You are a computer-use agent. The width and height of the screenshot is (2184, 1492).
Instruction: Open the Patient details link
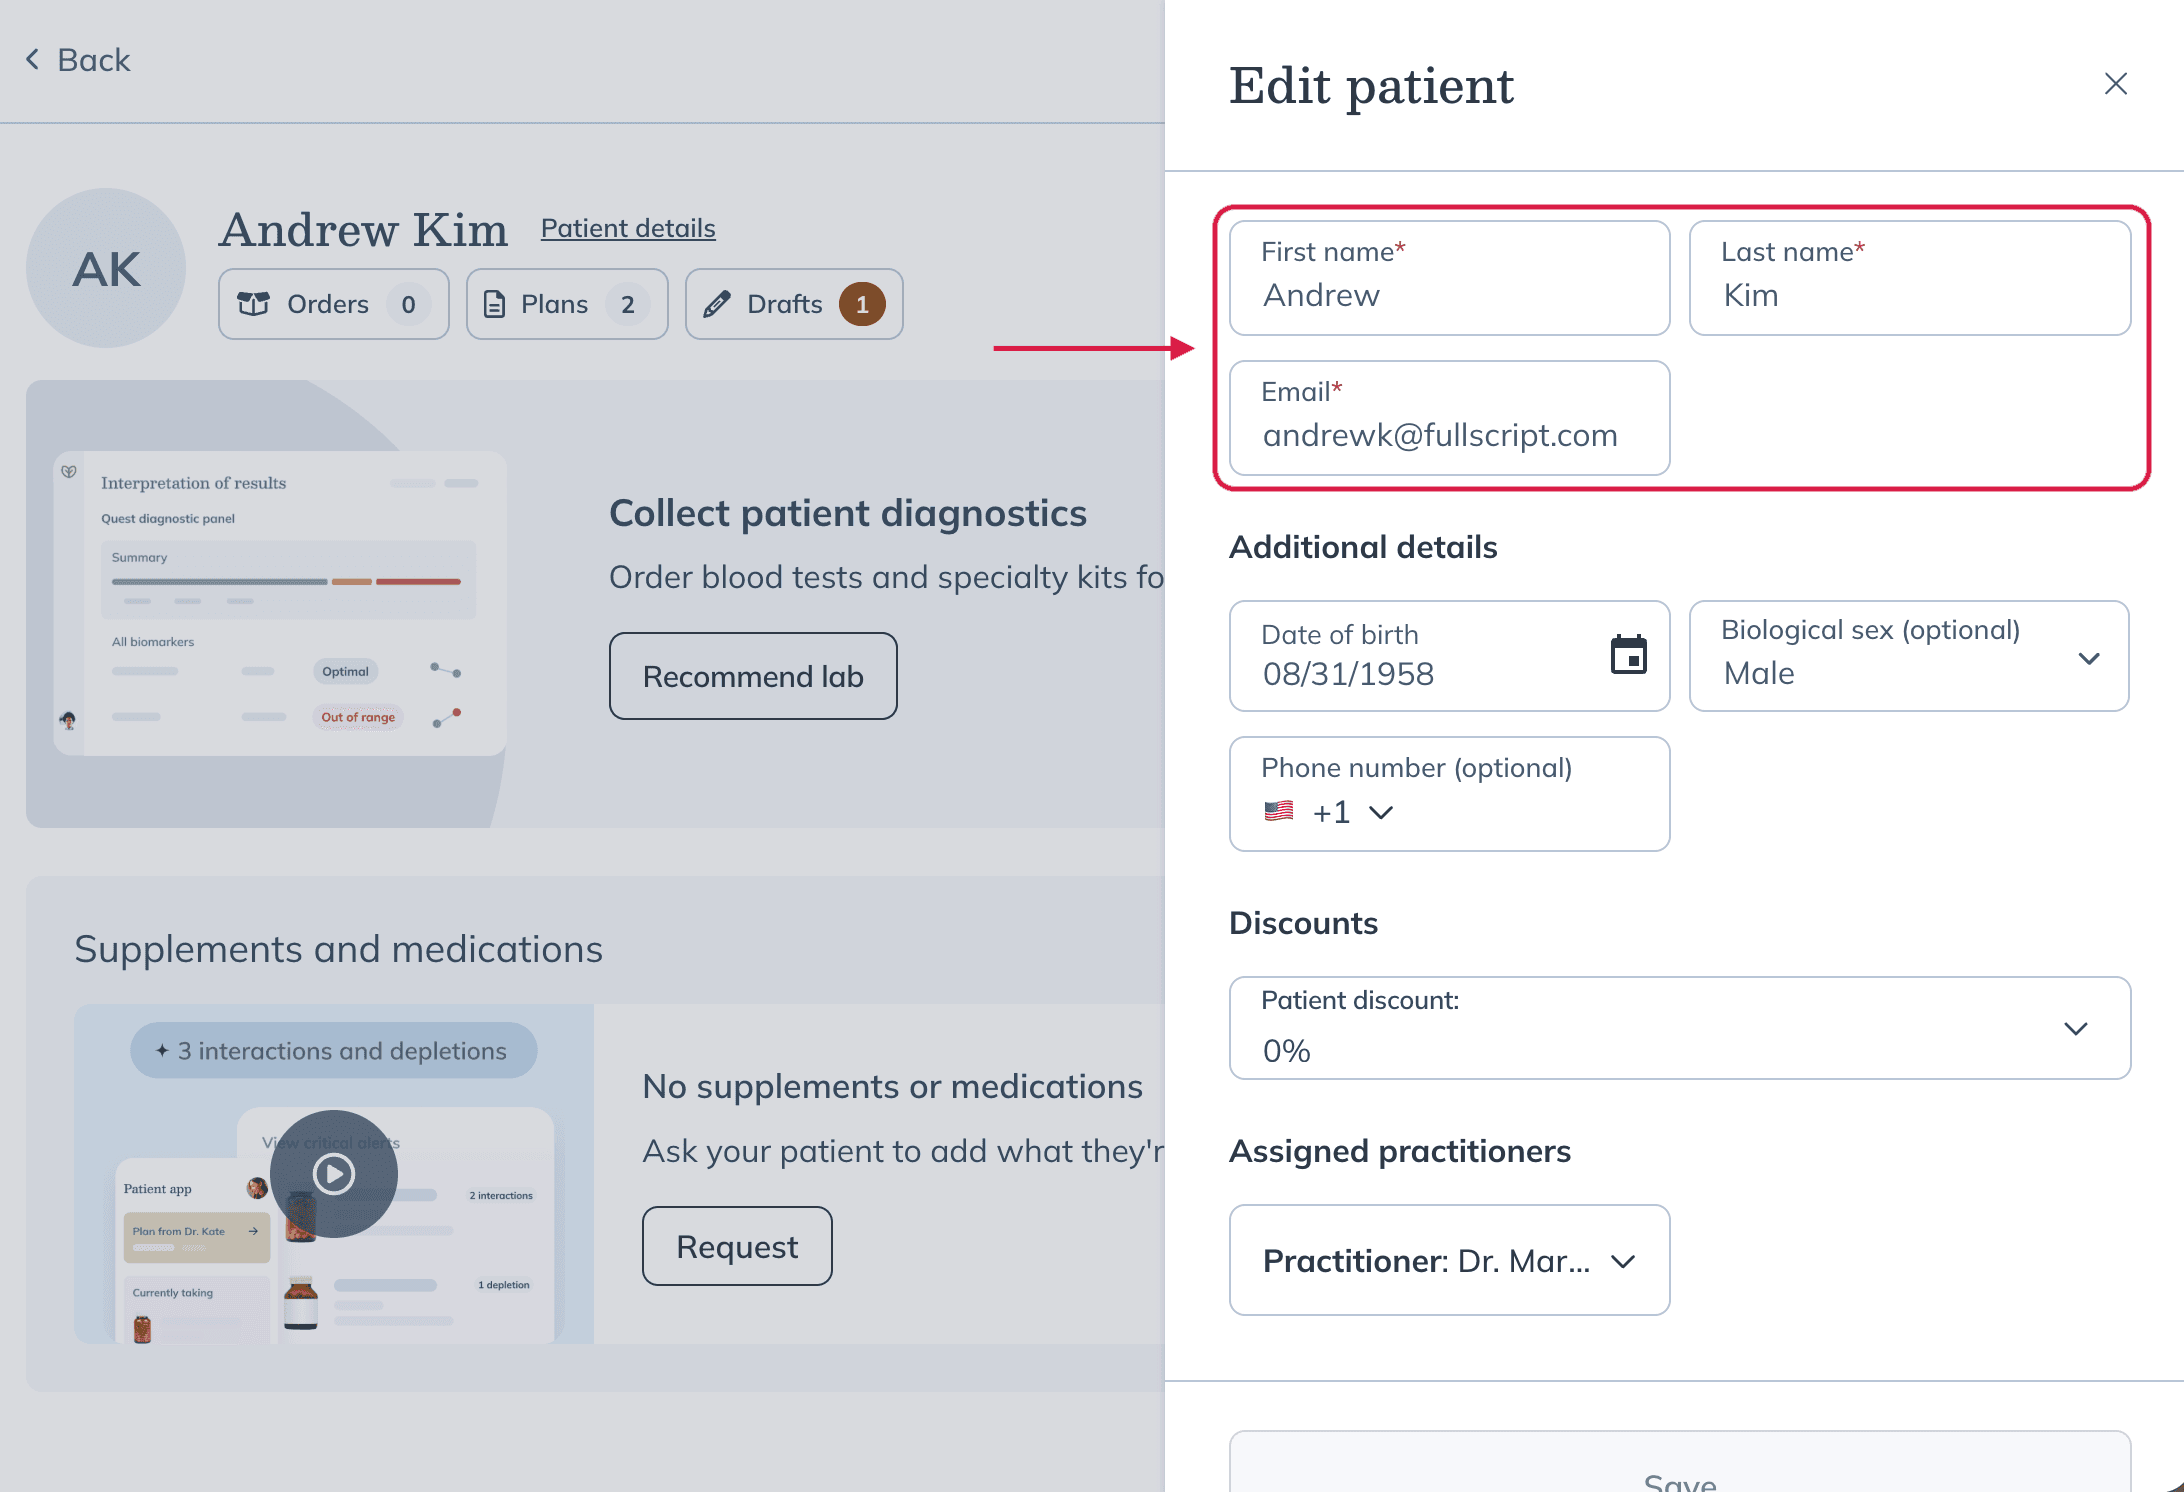point(628,228)
